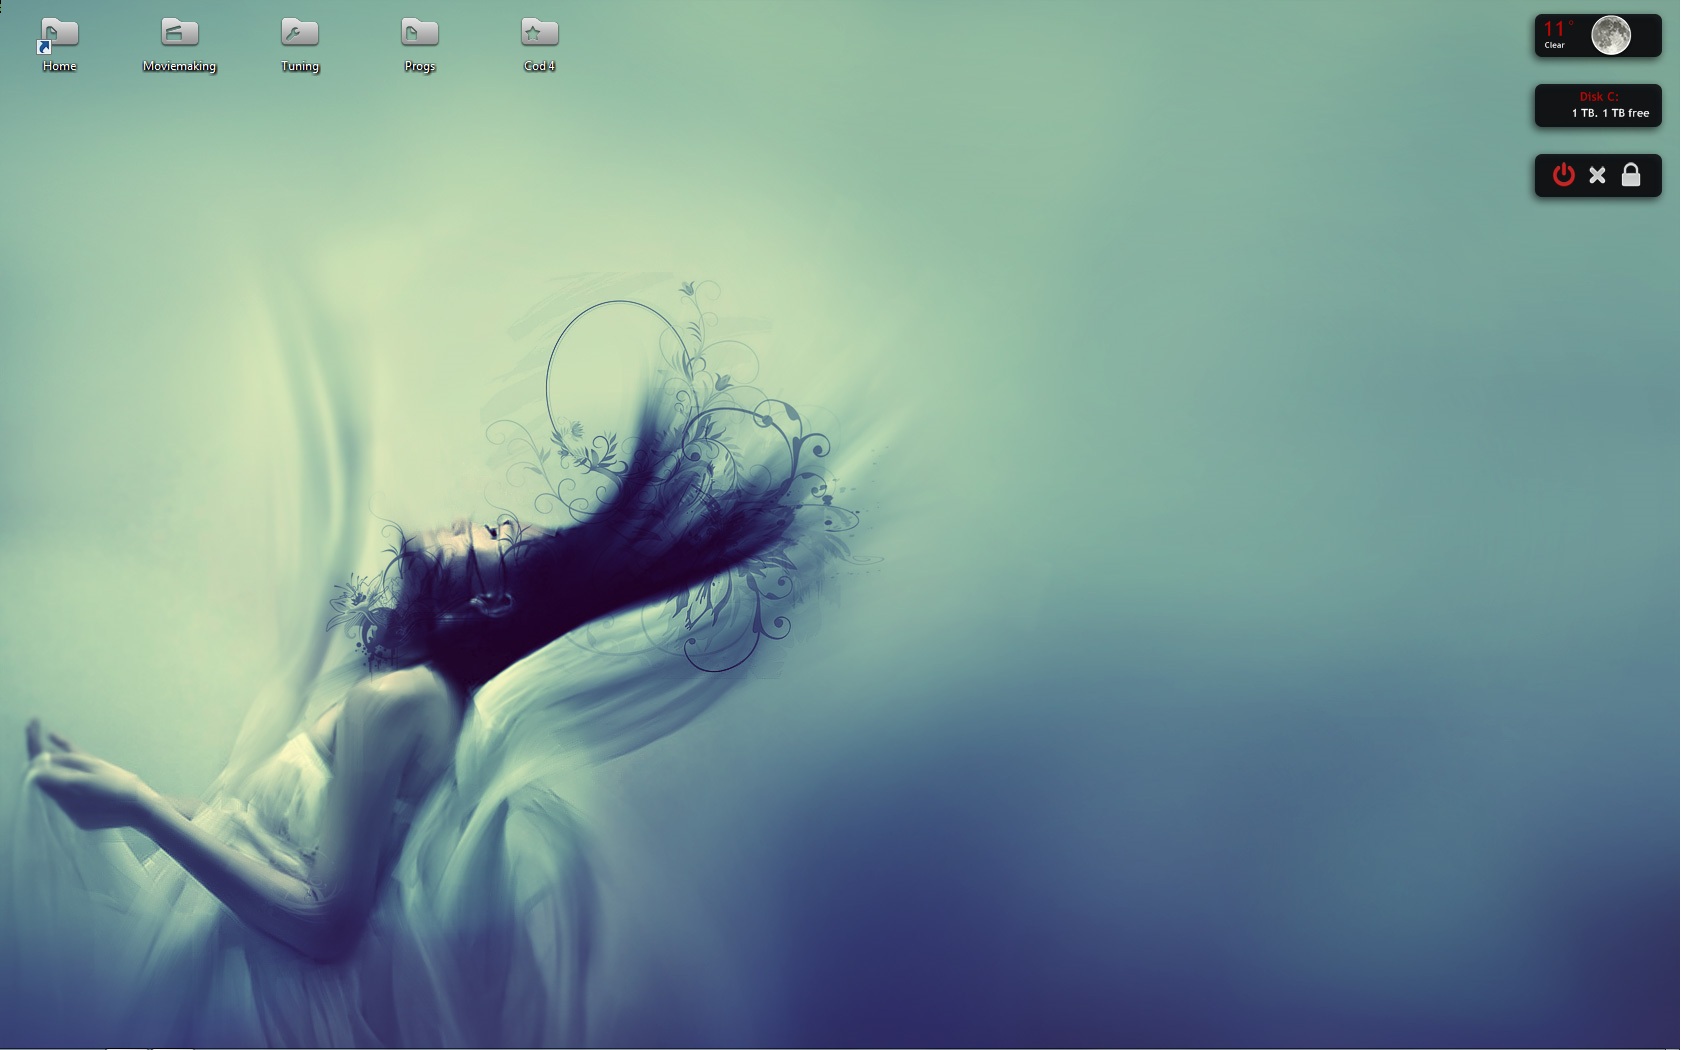This screenshot has height=1050, width=1689.
Task: Click the "Clear" weather condition text
Action: pyautogui.click(x=1554, y=45)
